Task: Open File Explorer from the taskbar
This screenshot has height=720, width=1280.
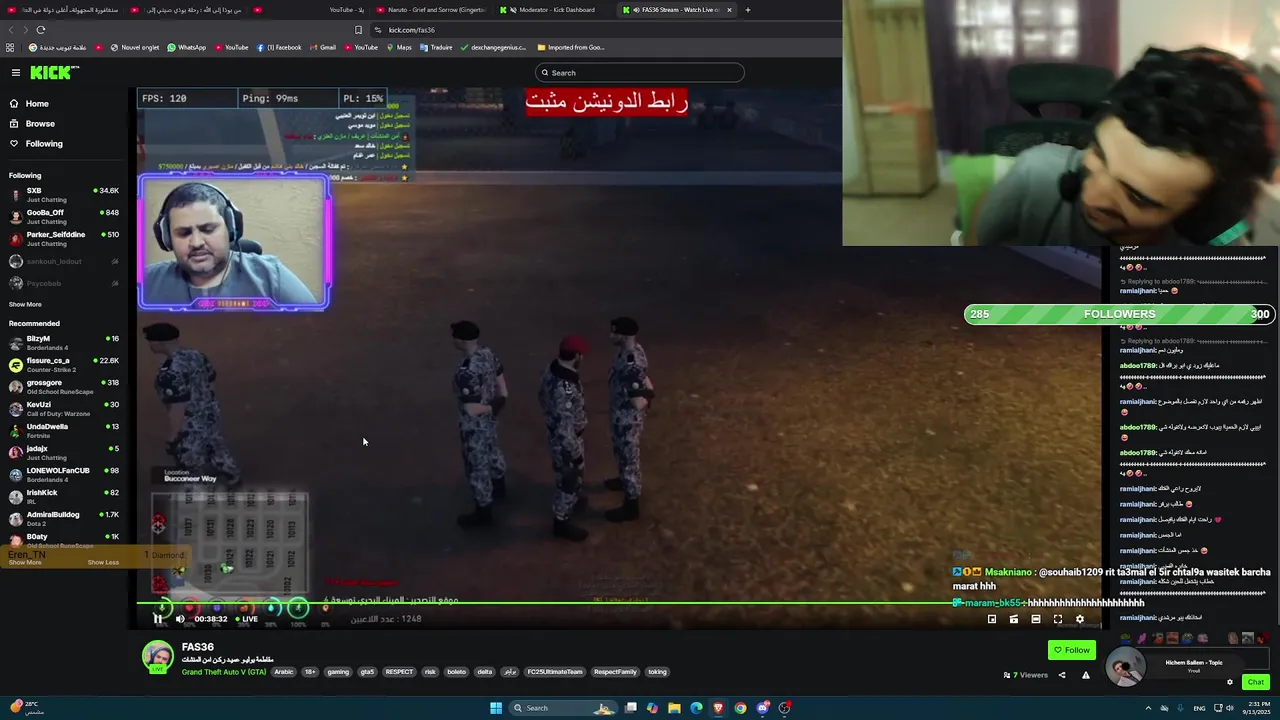Action: click(674, 708)
